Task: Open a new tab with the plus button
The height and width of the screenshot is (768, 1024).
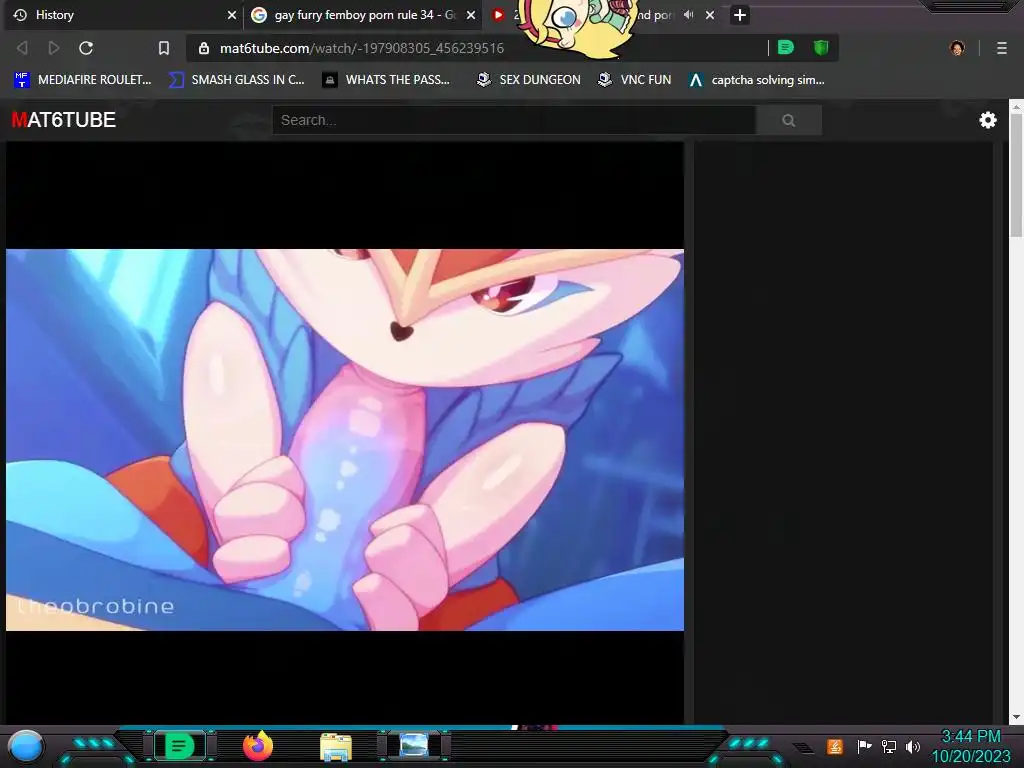Action: (x=739, y=15)
